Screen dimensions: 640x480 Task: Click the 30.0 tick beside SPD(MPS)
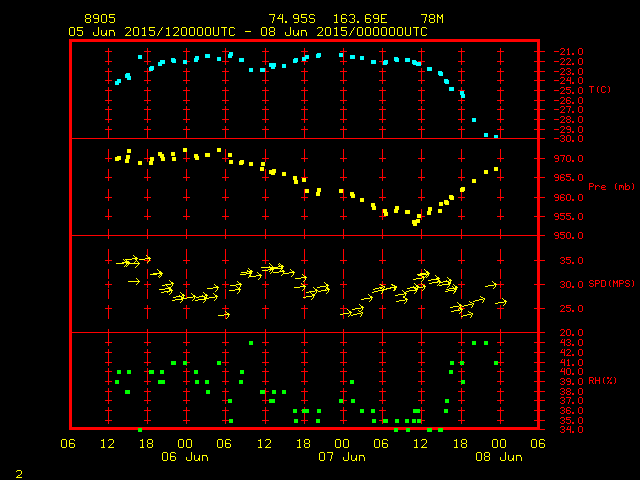click(571, 284)
